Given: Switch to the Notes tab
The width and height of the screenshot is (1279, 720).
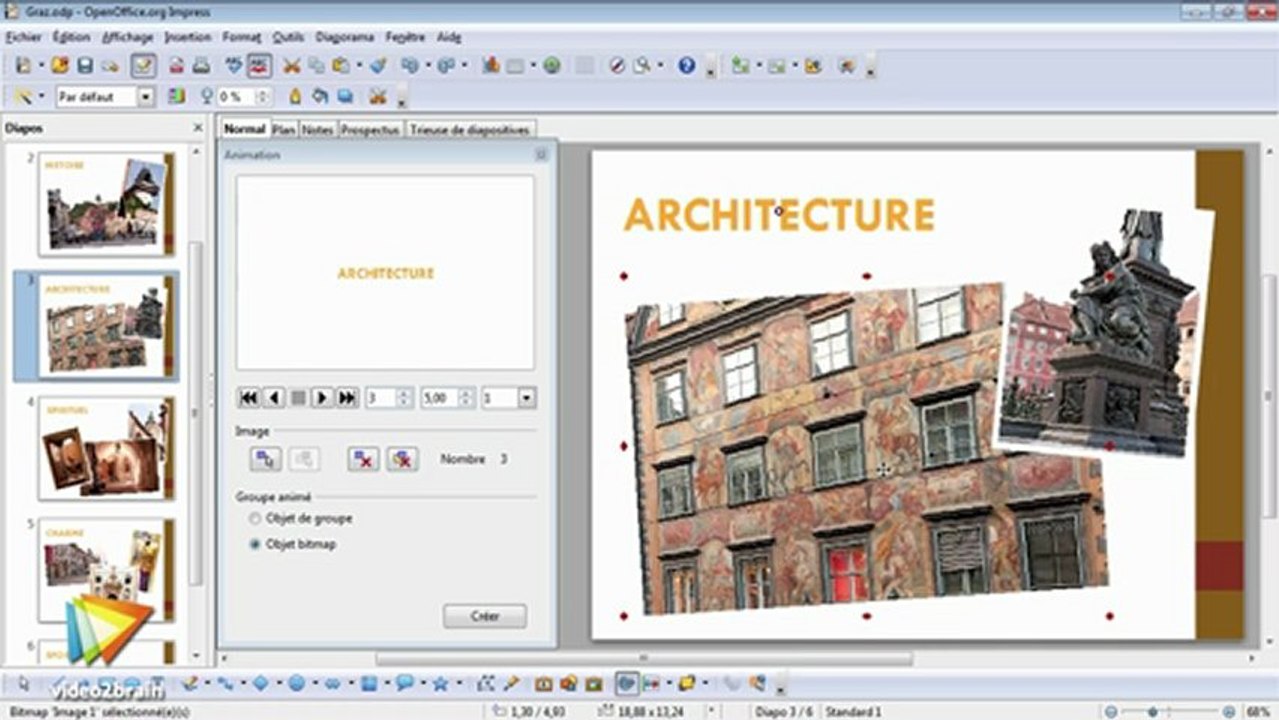Looking at the screenshot, I should click(318, 130).
